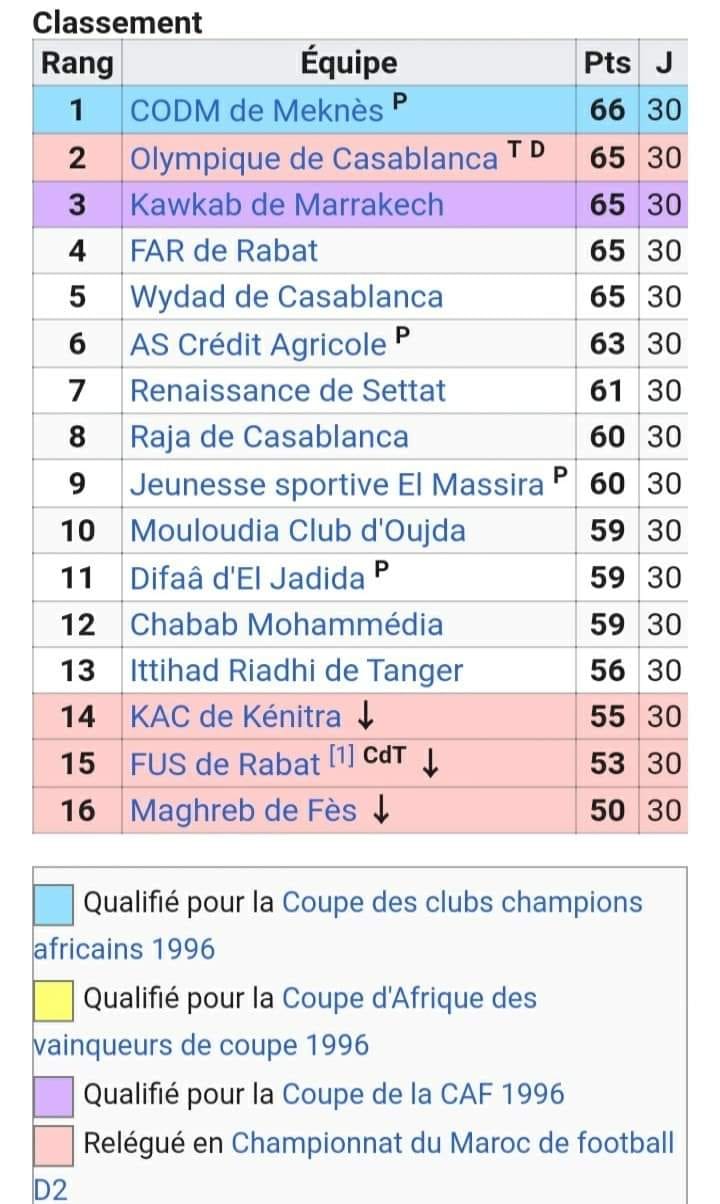
Task: Open the AS Crédit Agricole link
Action: [x=258, y=345]
